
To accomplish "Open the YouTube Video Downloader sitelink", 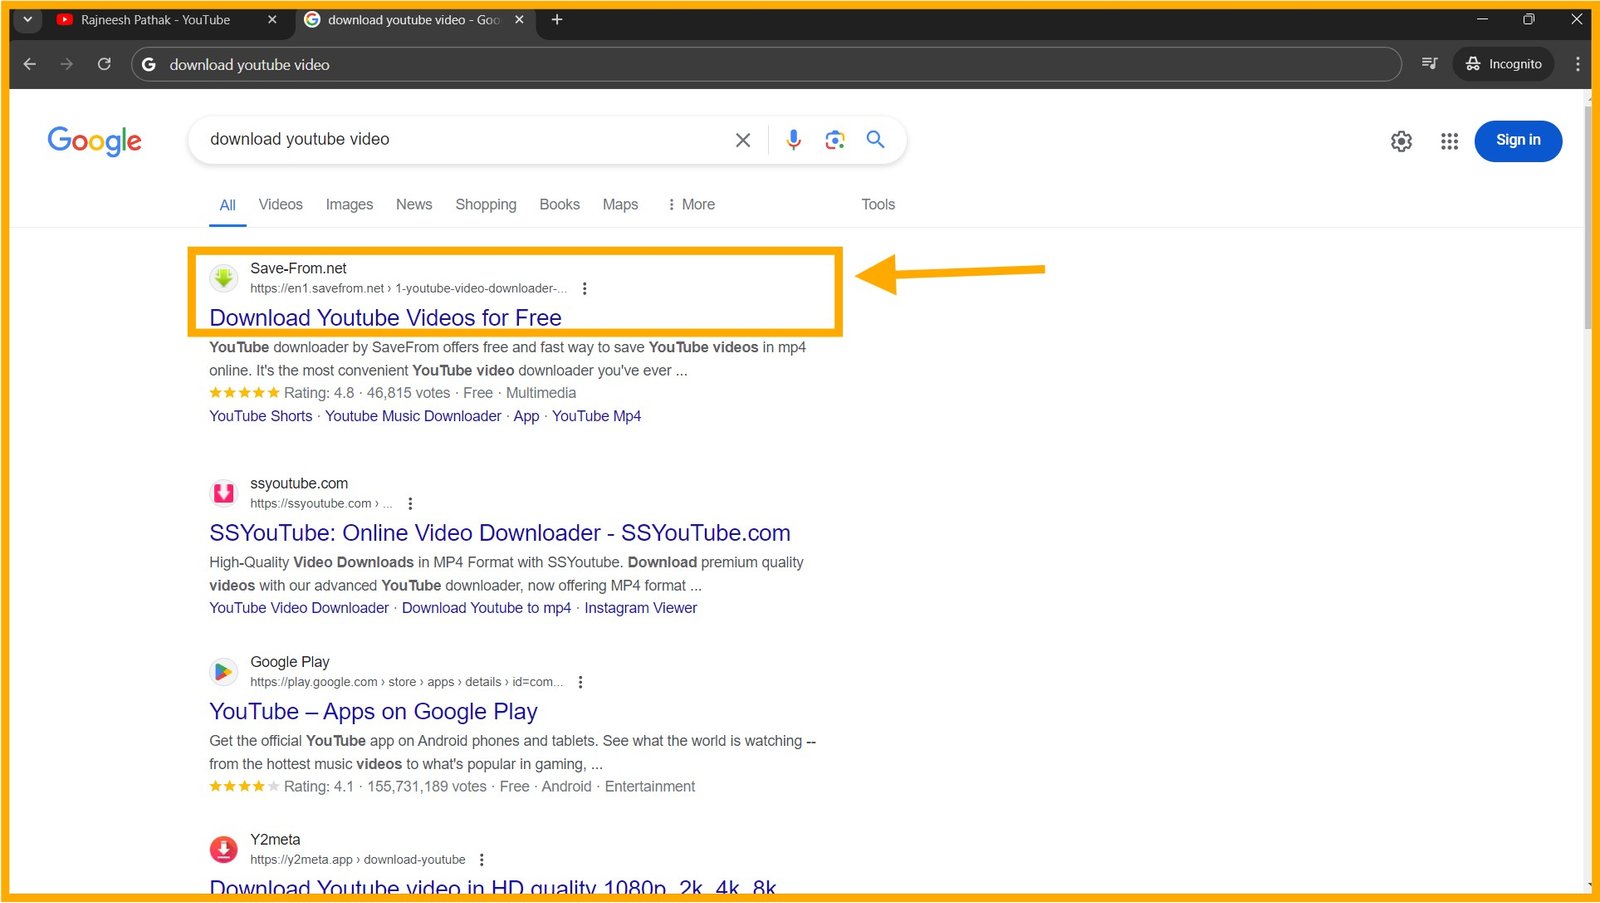I will point(299,608).
